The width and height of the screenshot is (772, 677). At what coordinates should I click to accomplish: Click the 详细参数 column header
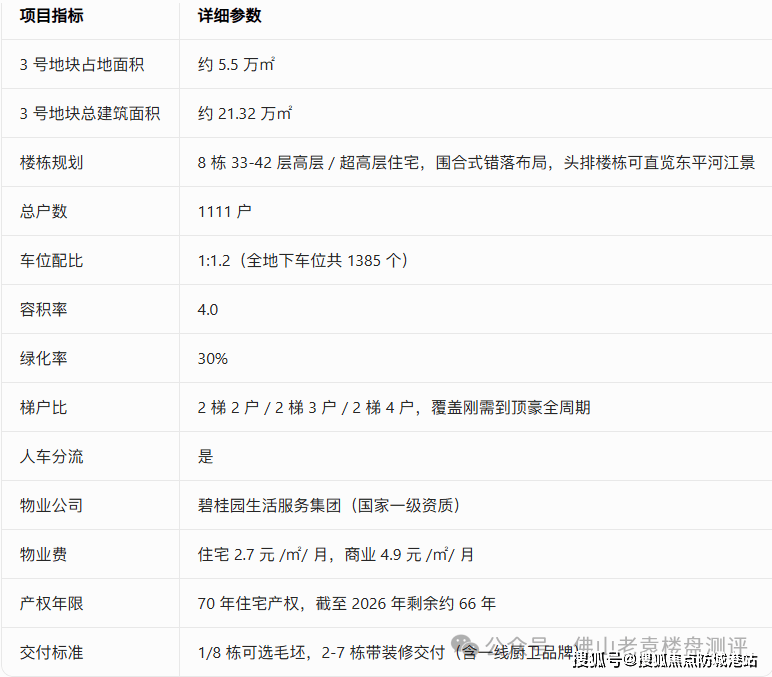point(230,16)
